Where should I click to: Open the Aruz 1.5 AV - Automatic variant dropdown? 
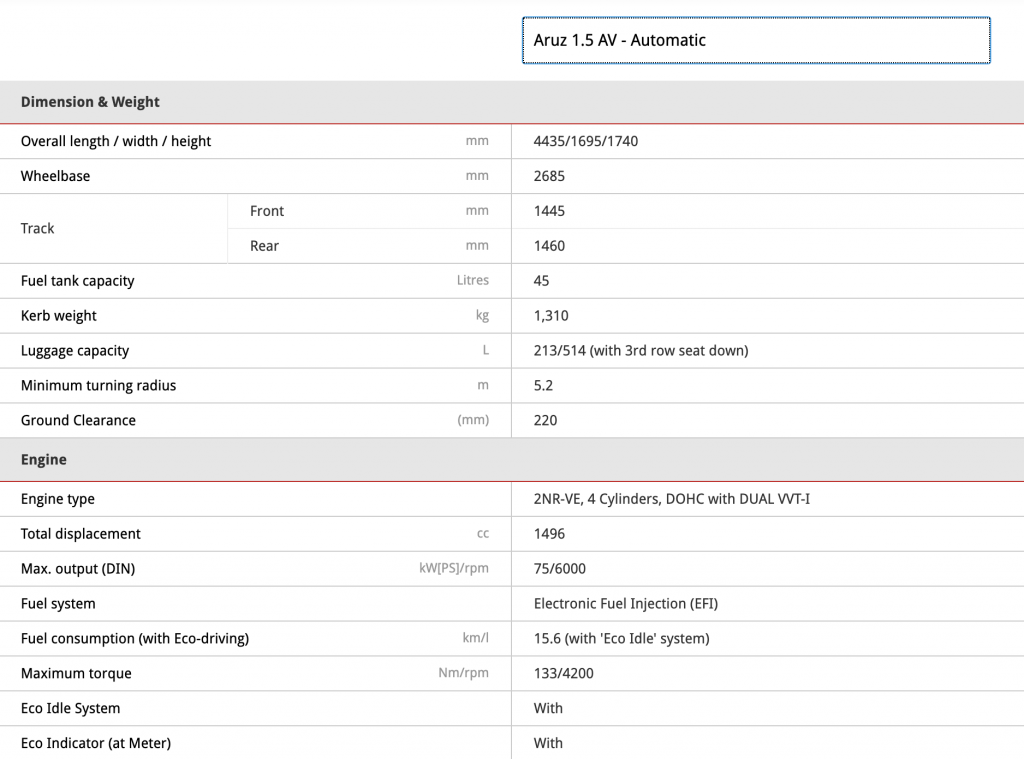point(756,41)
